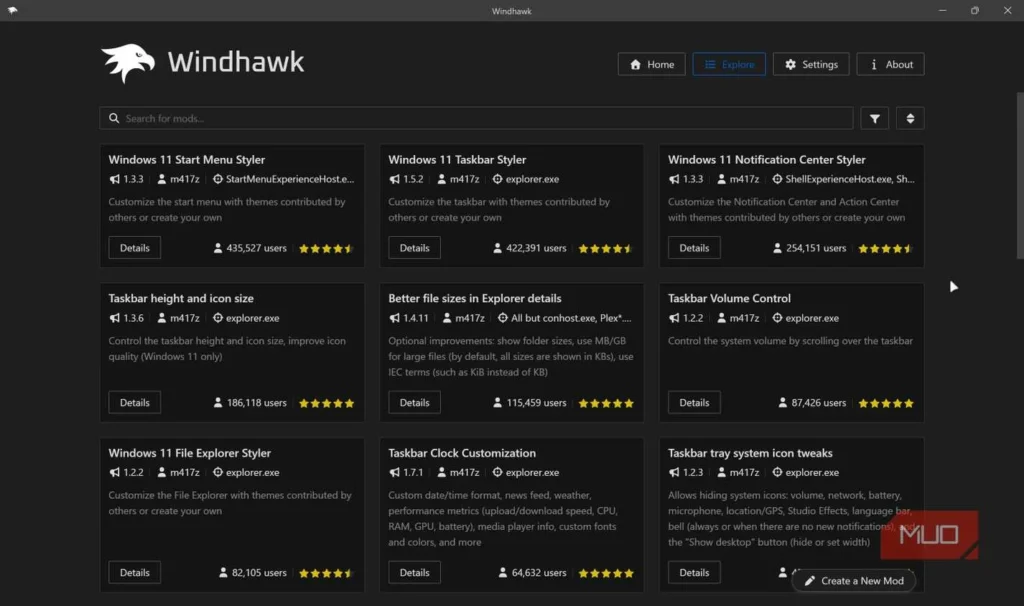Image resolution: width=1024 pixels, height=606 pixels.
Task: Click the target process icon of Taskbar Volume Control
Action: 777,318
